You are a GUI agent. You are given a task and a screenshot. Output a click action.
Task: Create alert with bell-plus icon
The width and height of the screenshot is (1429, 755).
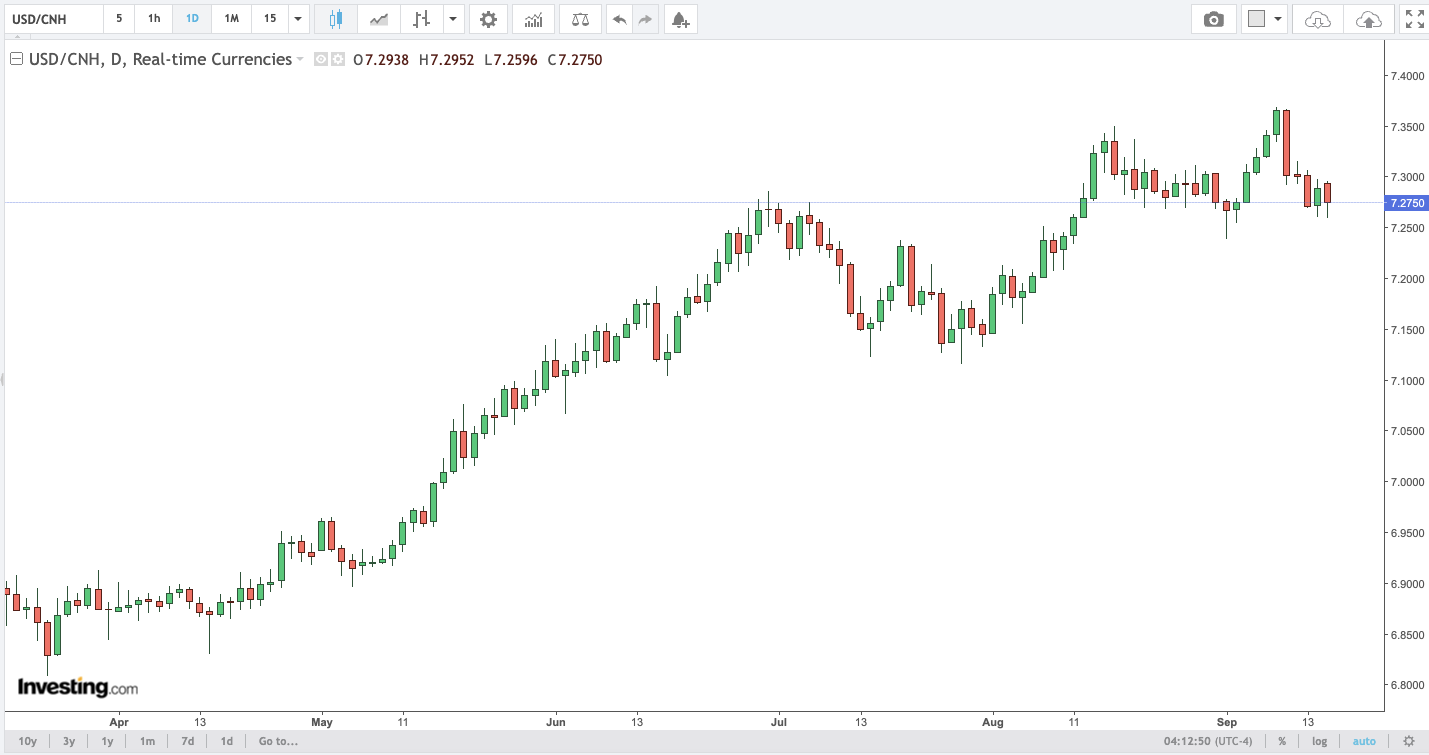[x=680, y=19]
